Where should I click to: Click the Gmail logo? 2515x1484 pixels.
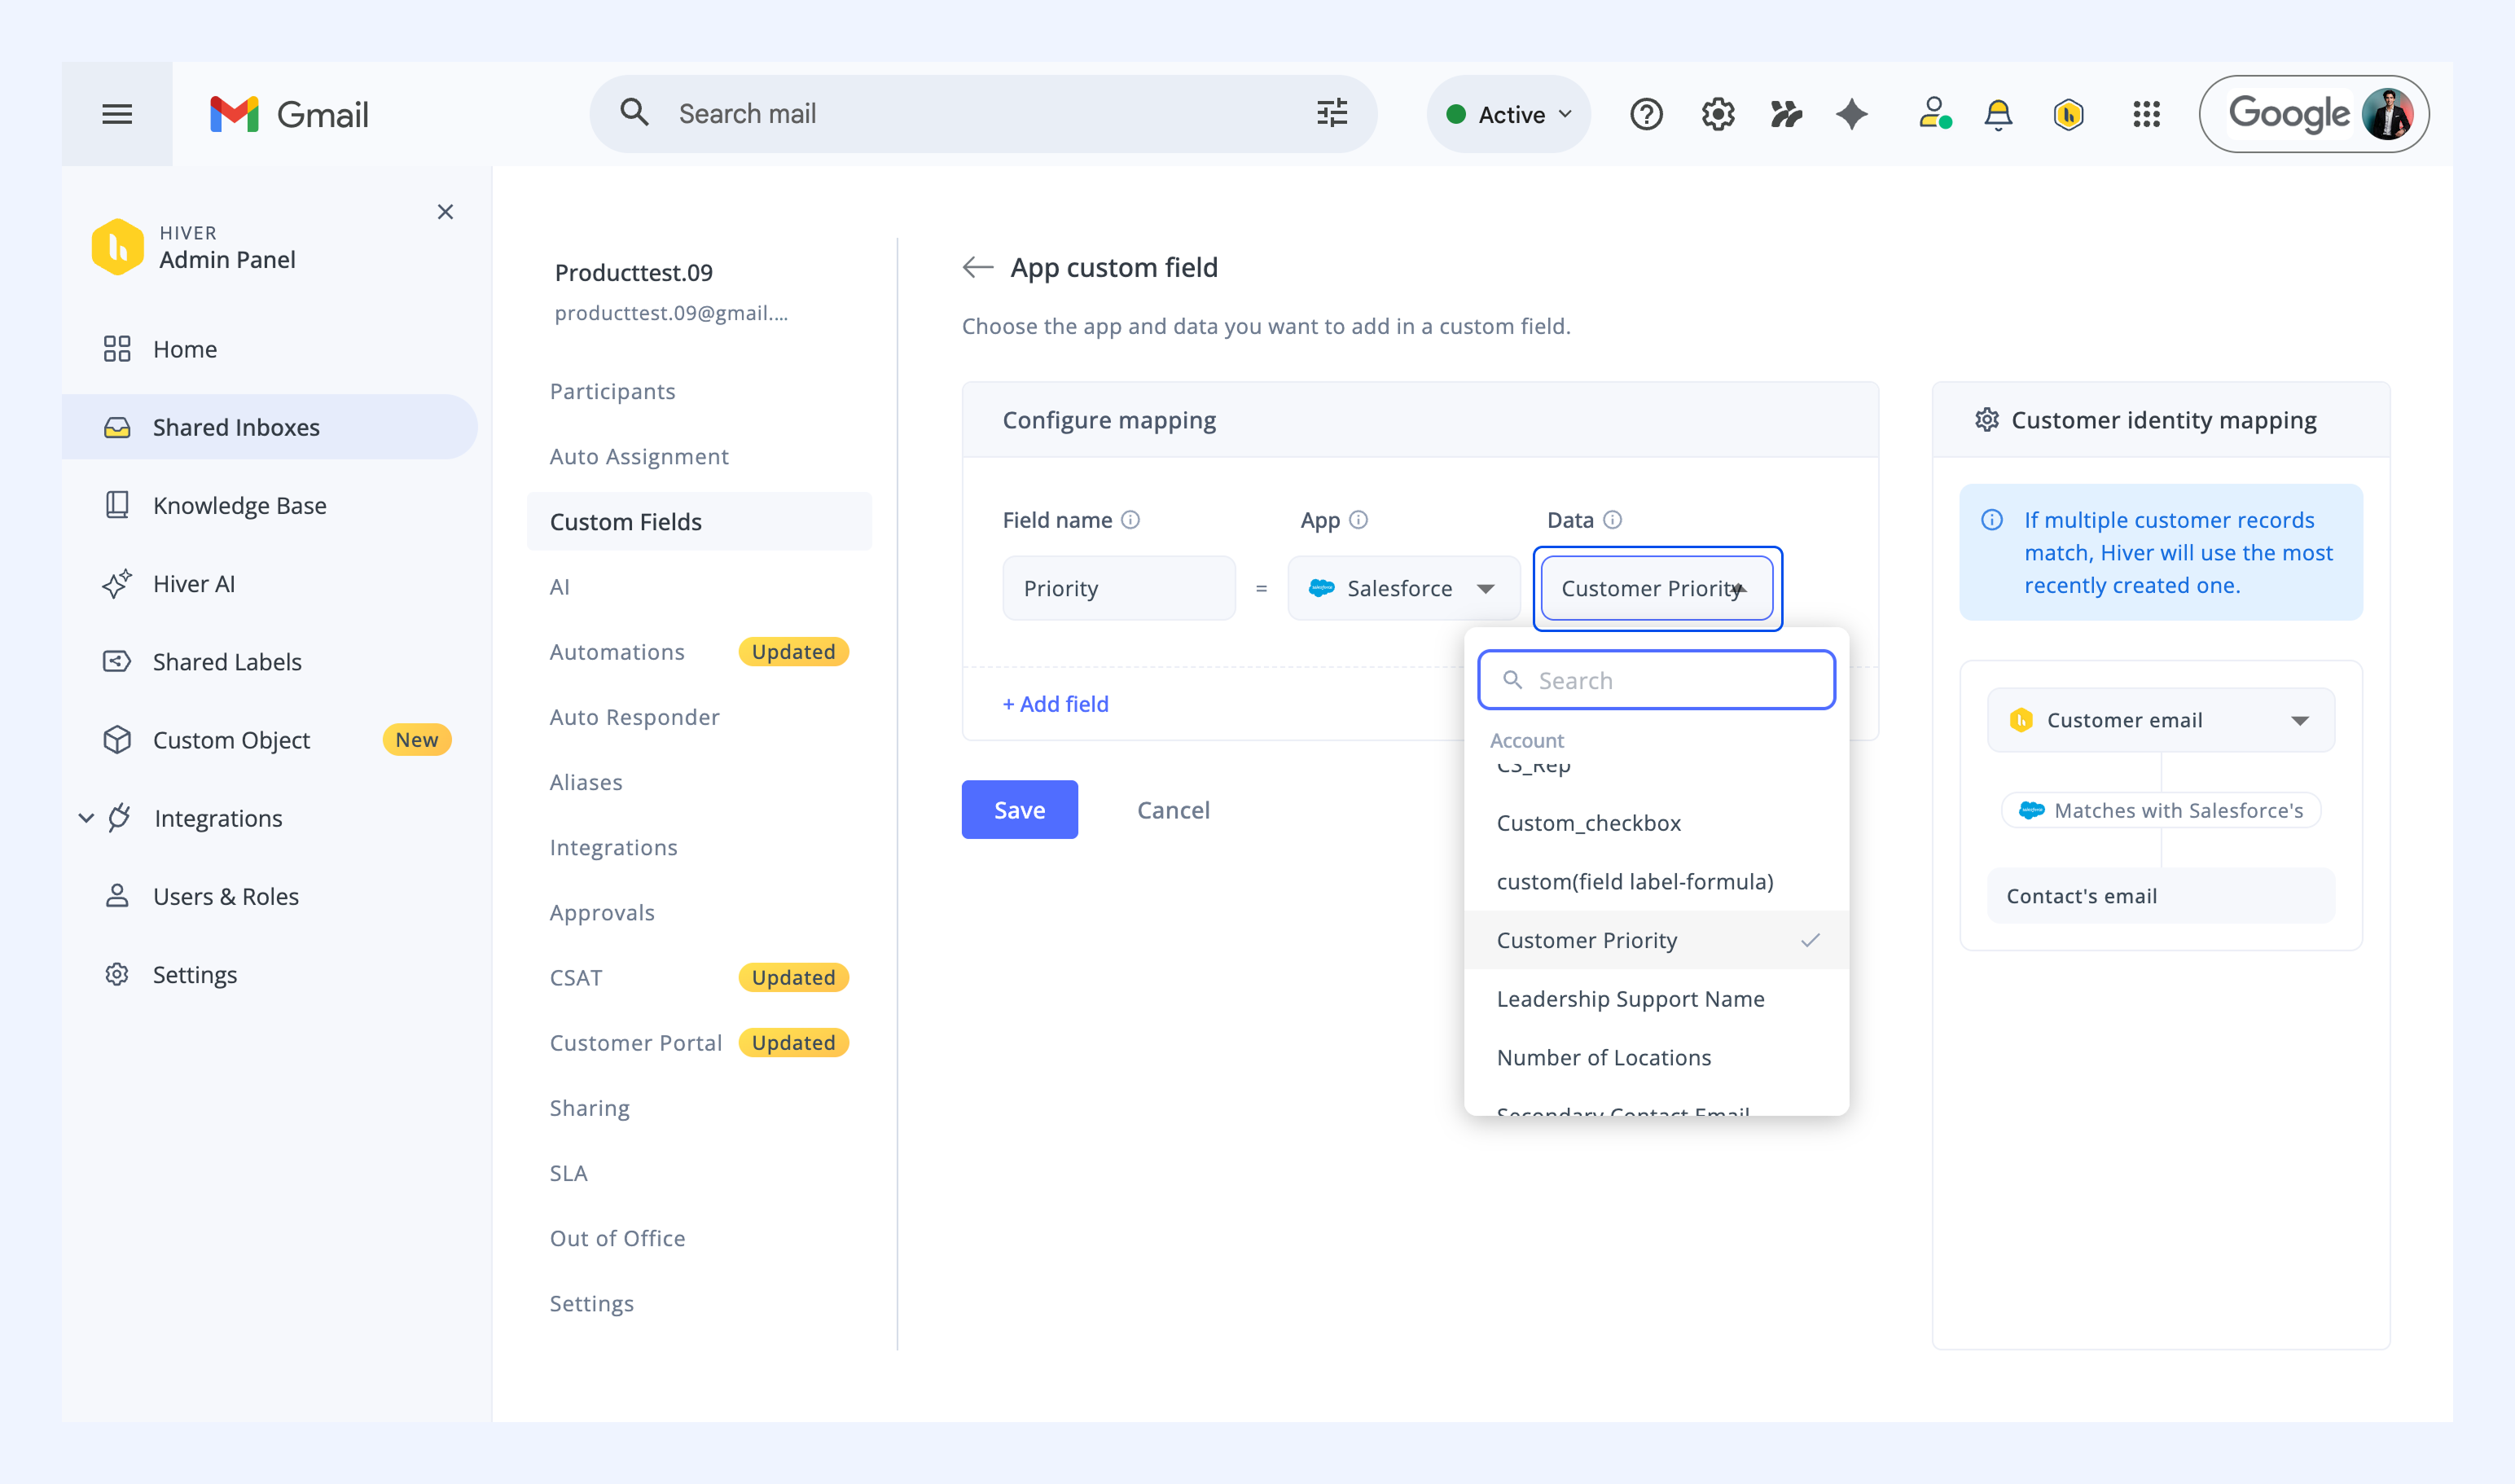tap(289, 114)
